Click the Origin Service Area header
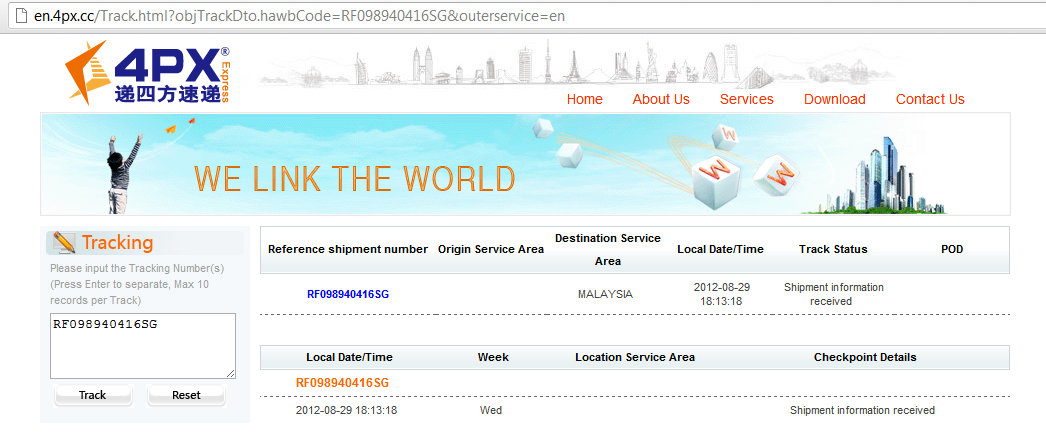This screenshot has width=1046, height=445. pos(491,250)
